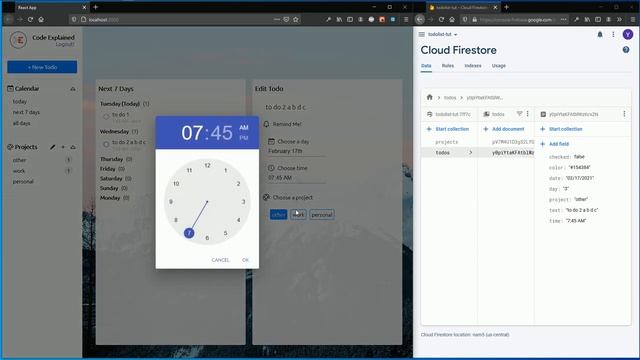Open the todolist-tut project dropdown
Image resolution: width=640 pixels, height=360 pixels.
pos(442,35)
